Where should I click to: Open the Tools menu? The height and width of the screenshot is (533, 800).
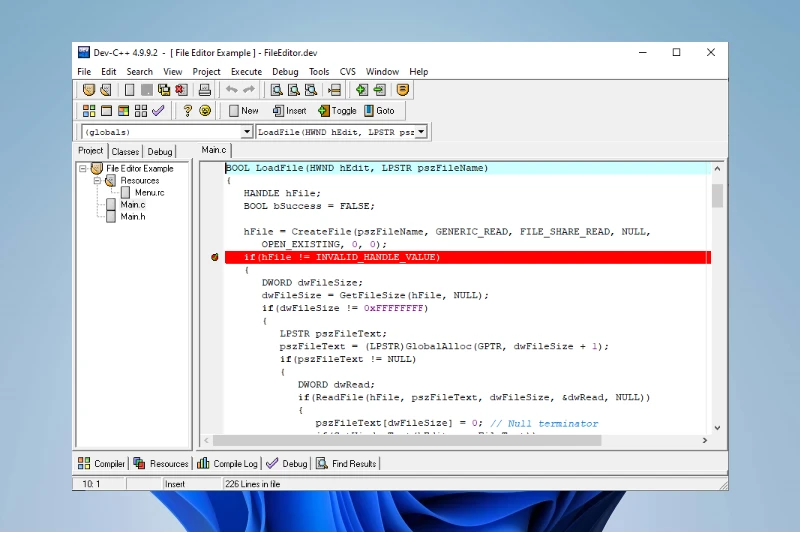pos(319,72)
